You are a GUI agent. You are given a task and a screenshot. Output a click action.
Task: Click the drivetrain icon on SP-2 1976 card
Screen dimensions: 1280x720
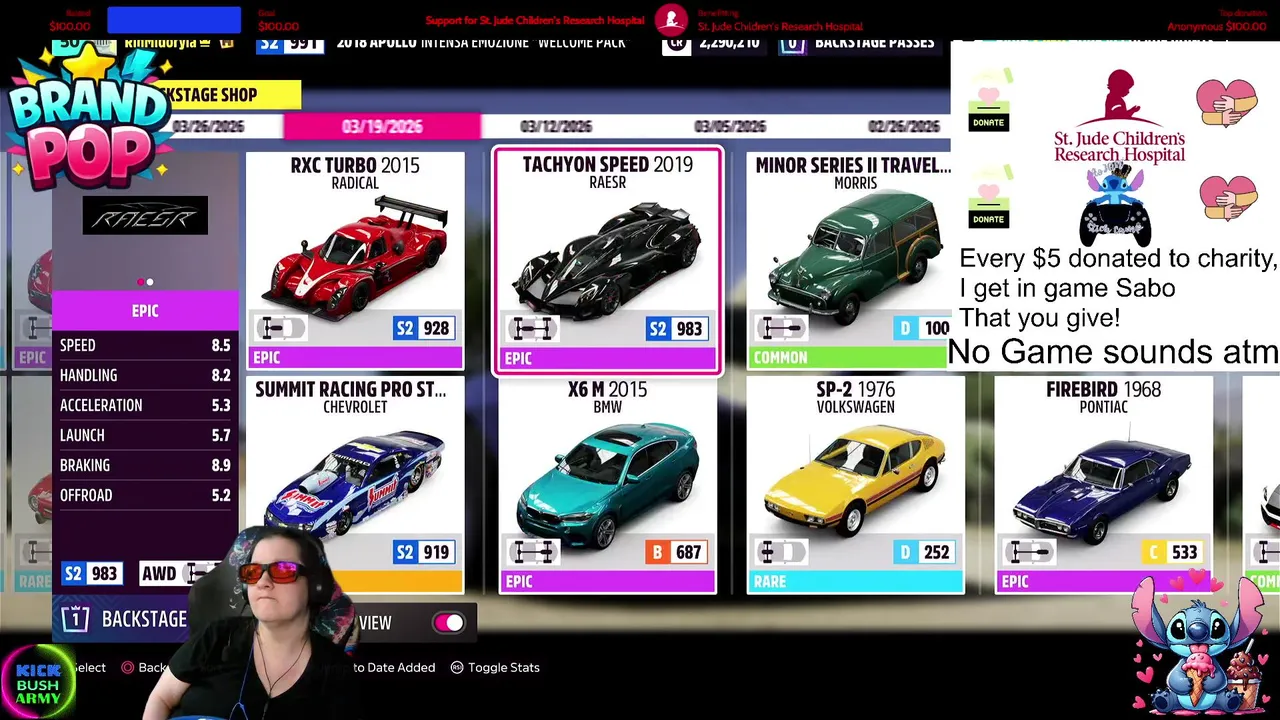tap(781, 552)
